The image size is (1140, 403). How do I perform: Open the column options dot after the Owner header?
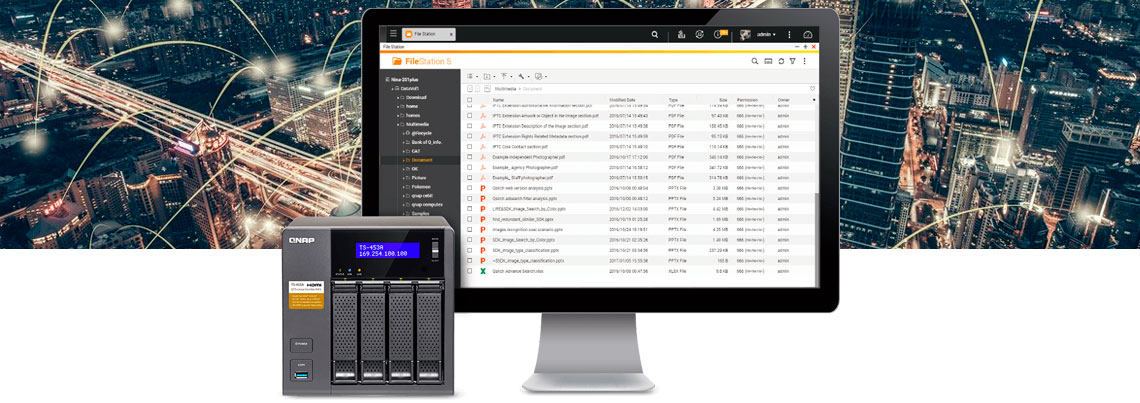[x=813, y=100]
